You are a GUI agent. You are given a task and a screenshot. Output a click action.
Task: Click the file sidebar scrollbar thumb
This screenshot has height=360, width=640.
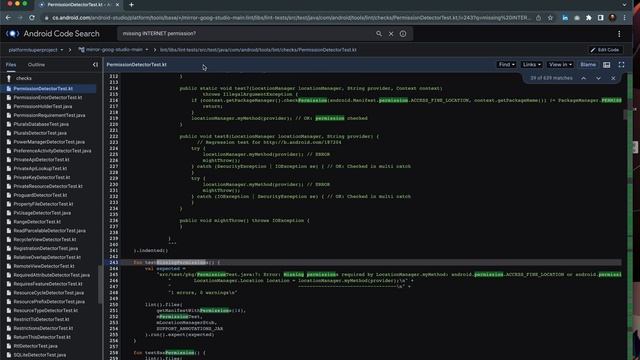(100, 284)
